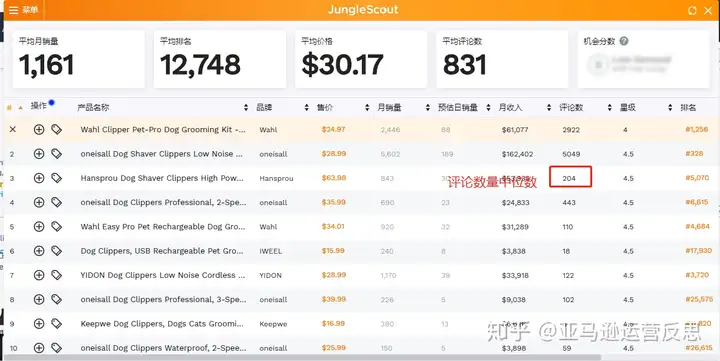Sort by the # column arrow
The height and width of the screenshot is (361, 720).
[x=20, y=107]
